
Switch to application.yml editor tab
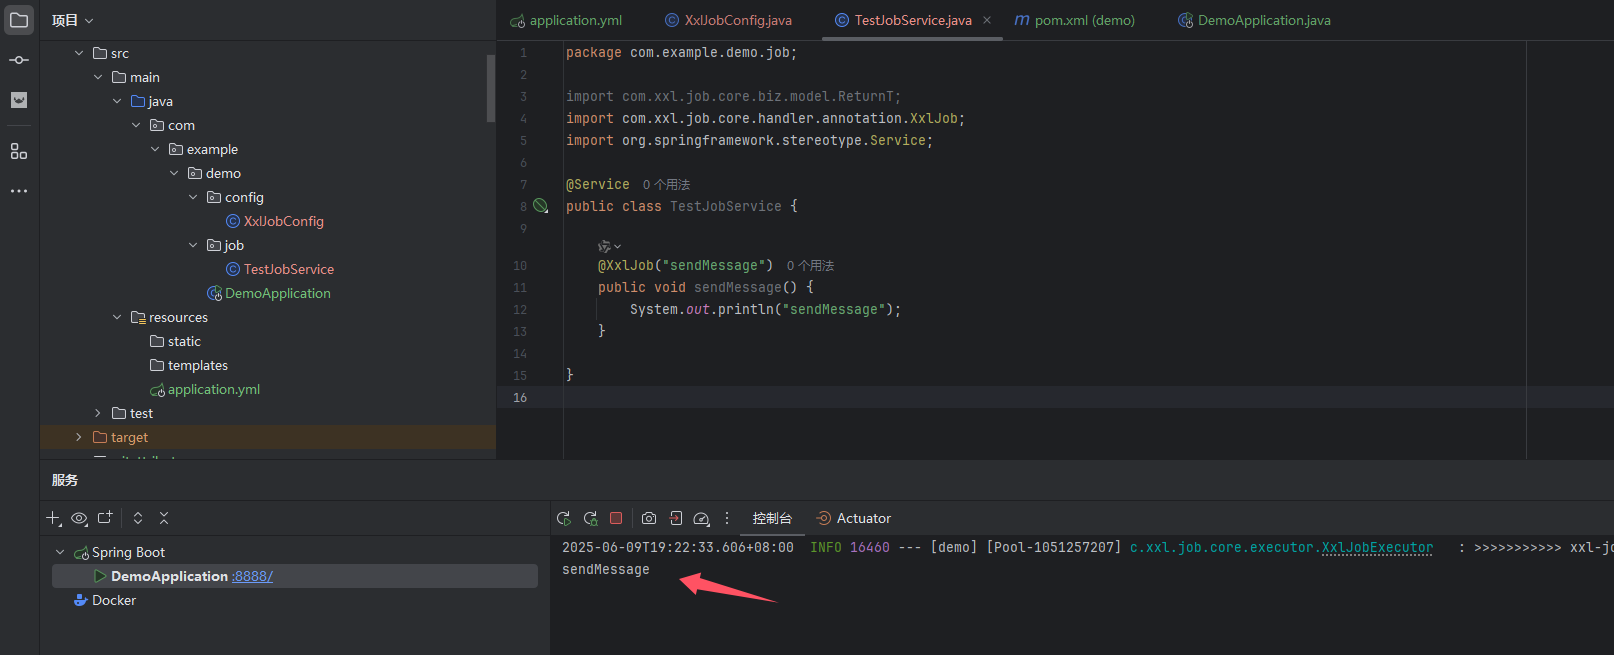[x=567, y=20]
